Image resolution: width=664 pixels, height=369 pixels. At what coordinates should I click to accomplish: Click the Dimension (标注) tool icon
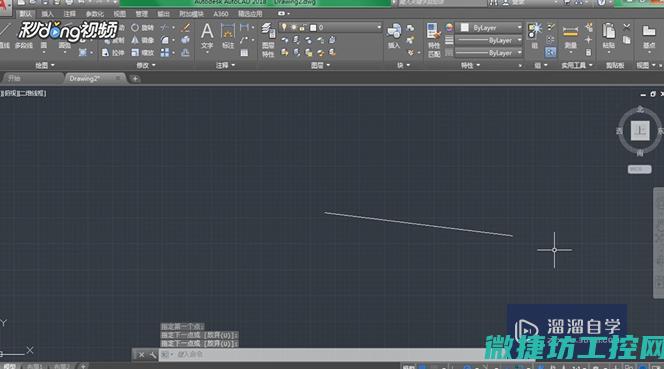[228, 36]
